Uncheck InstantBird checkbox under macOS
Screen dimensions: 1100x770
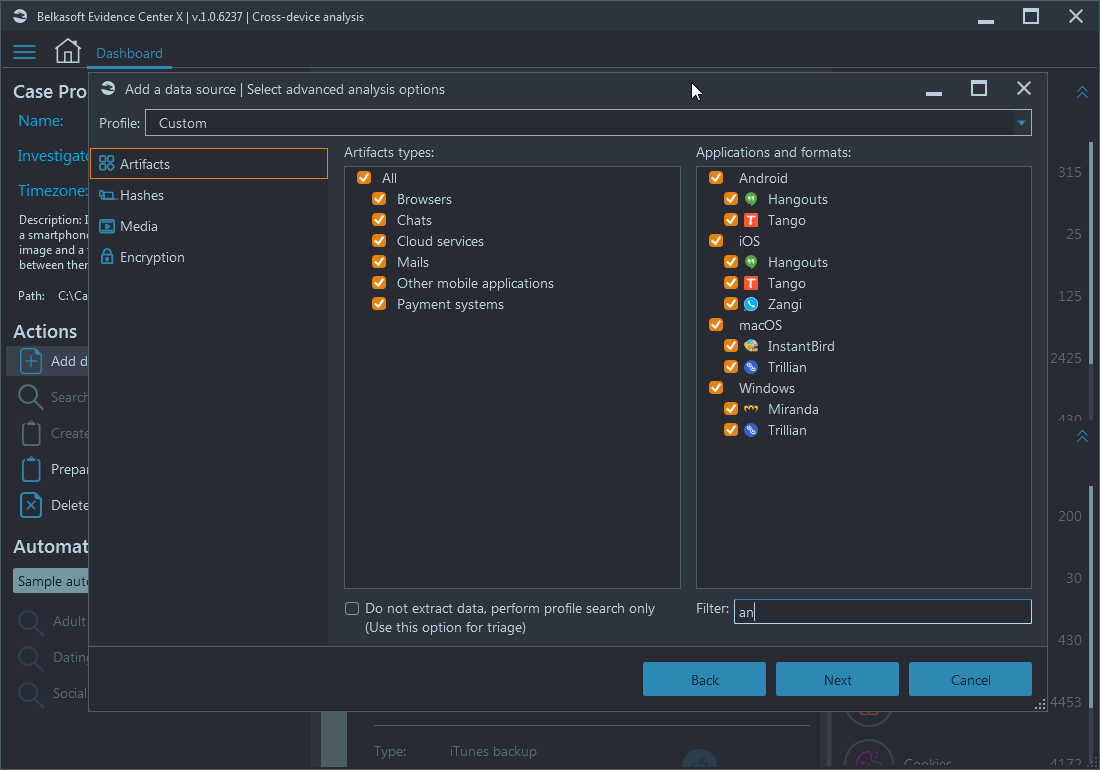[730, 346]
